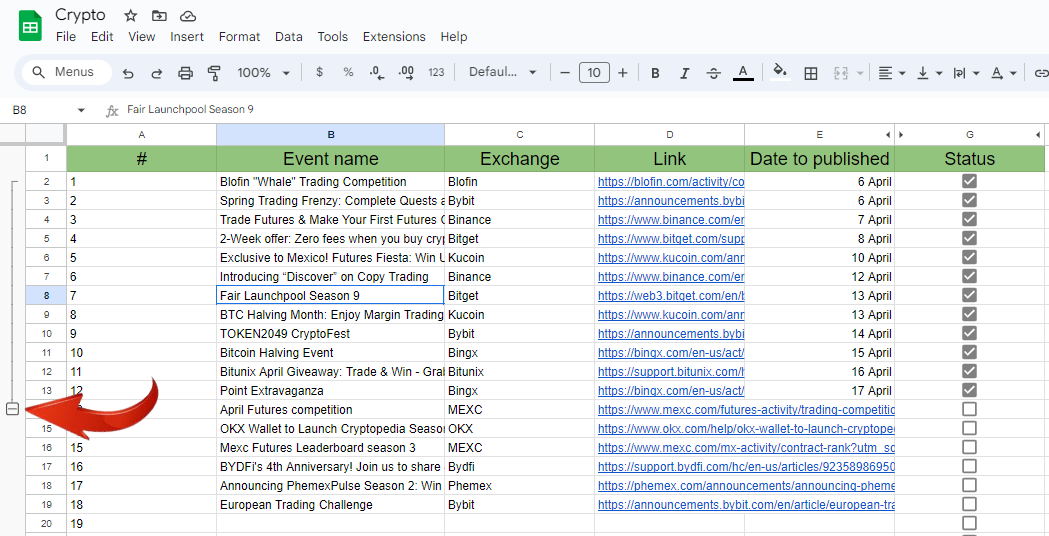
Task: Decrease decimal places
Action: tap(377, 73)
